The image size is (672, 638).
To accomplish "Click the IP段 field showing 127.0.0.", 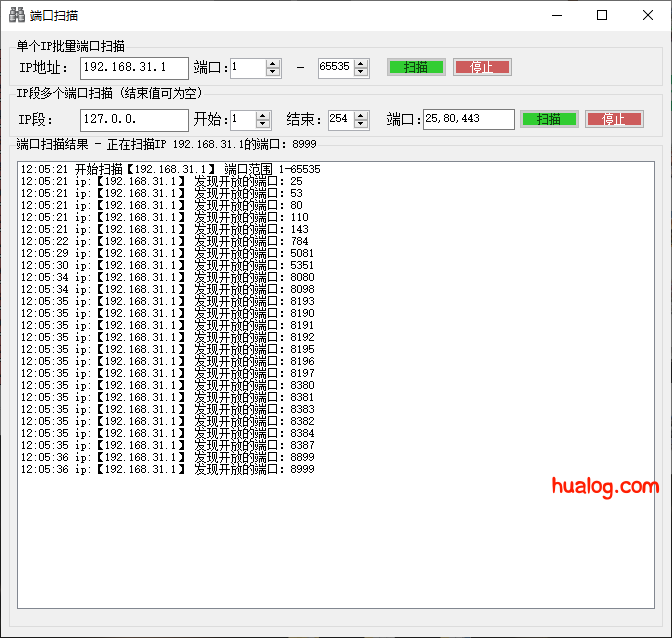I will click(x=134, y=119).
